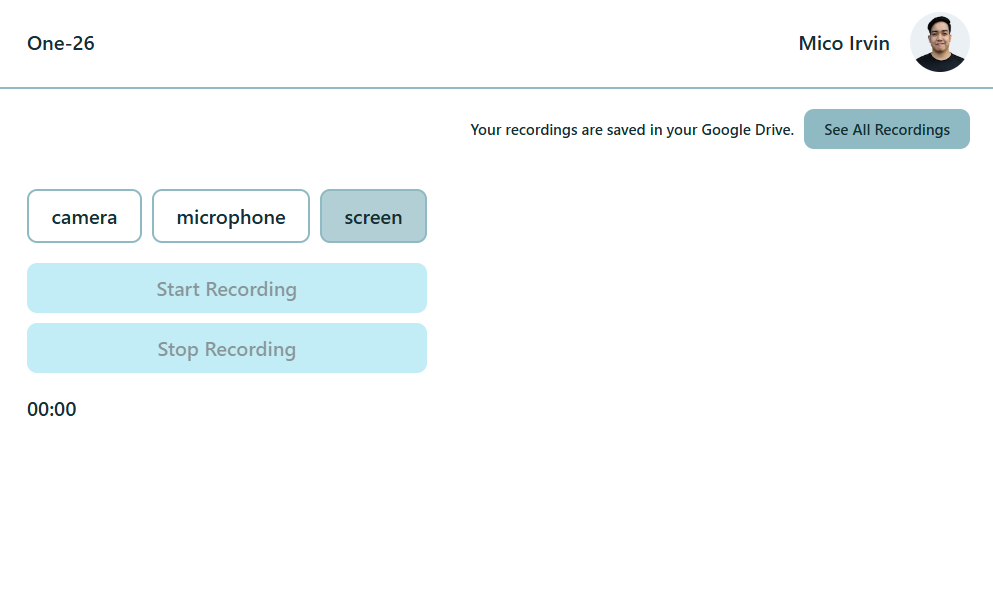This screenshot has height=616, width=993.
Task: Enable microphone audio for recording
Action: (x=231, y=217)
